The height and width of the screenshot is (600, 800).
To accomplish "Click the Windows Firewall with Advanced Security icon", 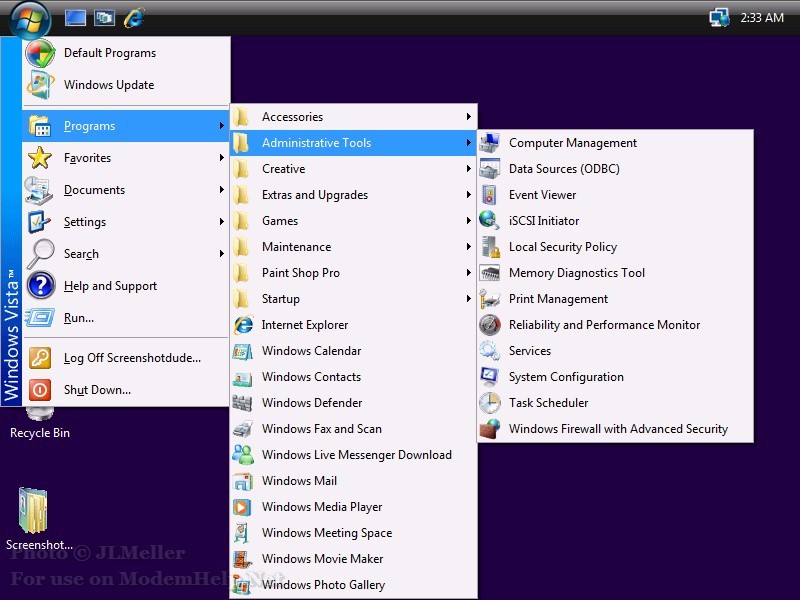I will tap(489, 429).
